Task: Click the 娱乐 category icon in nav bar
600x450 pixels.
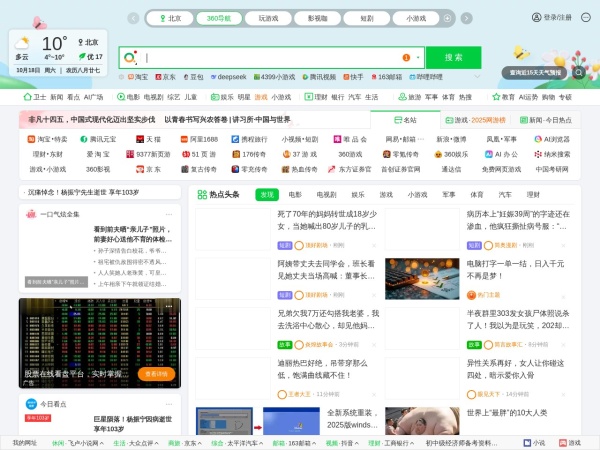Action: tap(215, 97)
